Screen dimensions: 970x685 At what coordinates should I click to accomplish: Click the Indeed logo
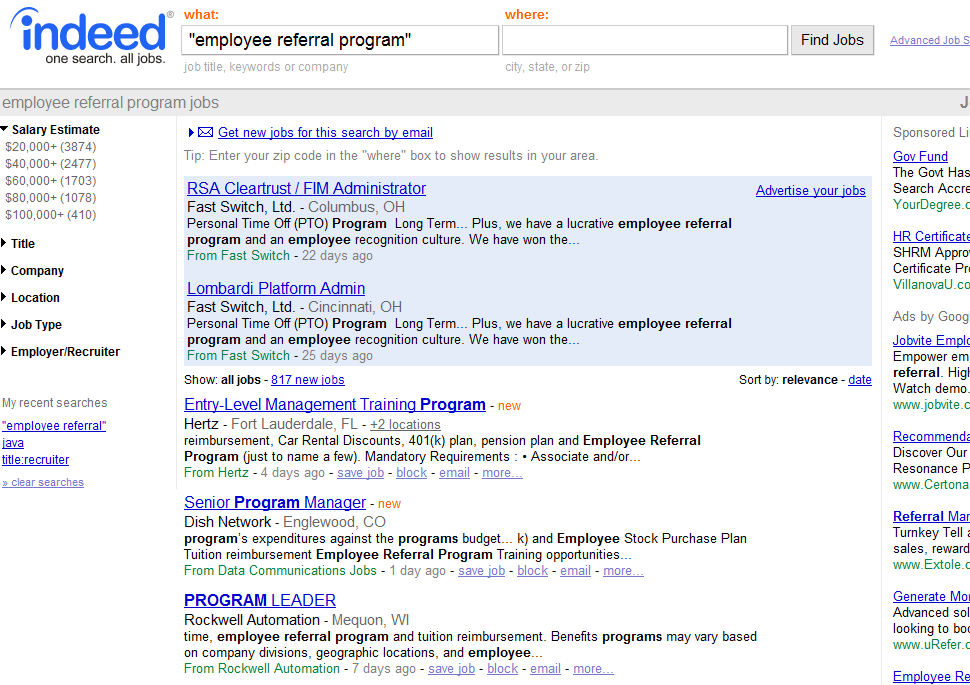point(90,35)
